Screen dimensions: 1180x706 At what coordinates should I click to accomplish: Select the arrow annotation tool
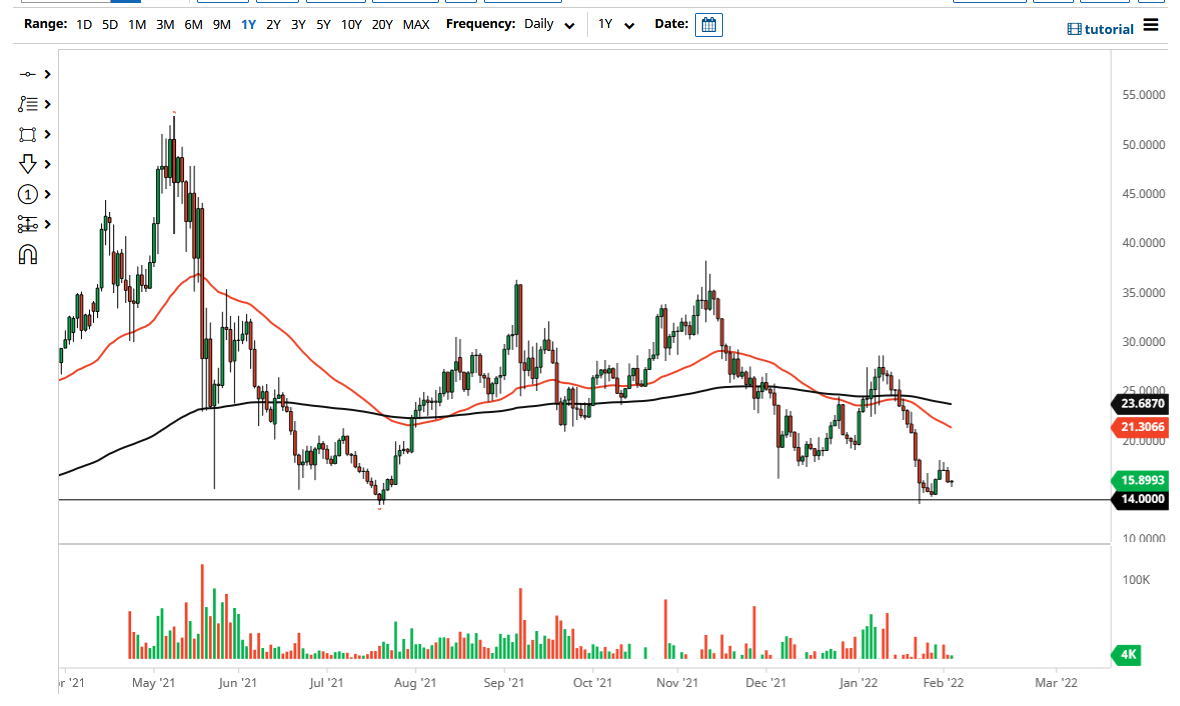pyautogui.click(x=27, y=163)
